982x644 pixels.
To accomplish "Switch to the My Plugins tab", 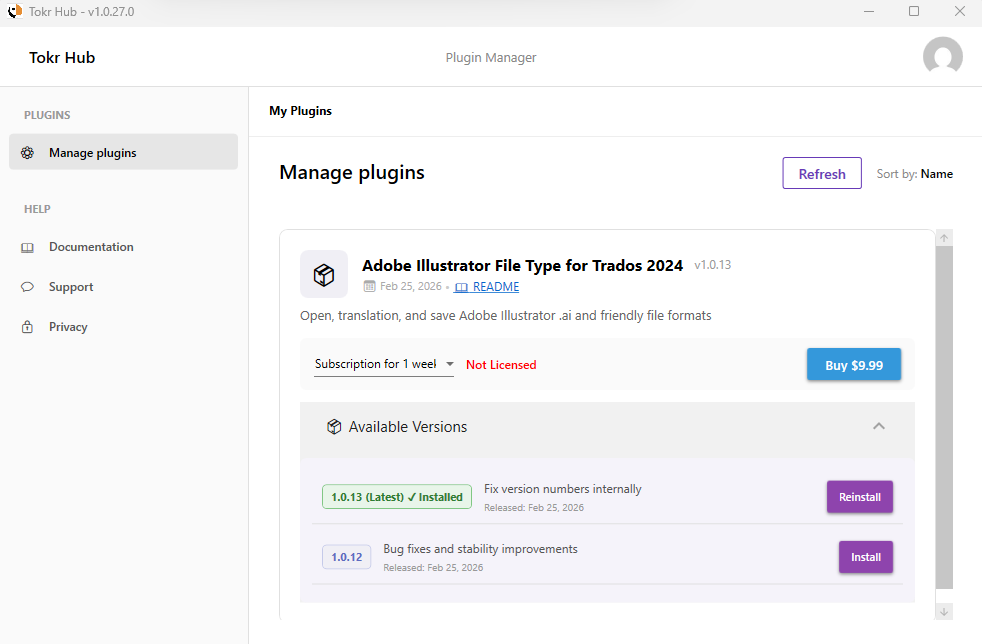I will coord(300,111).
